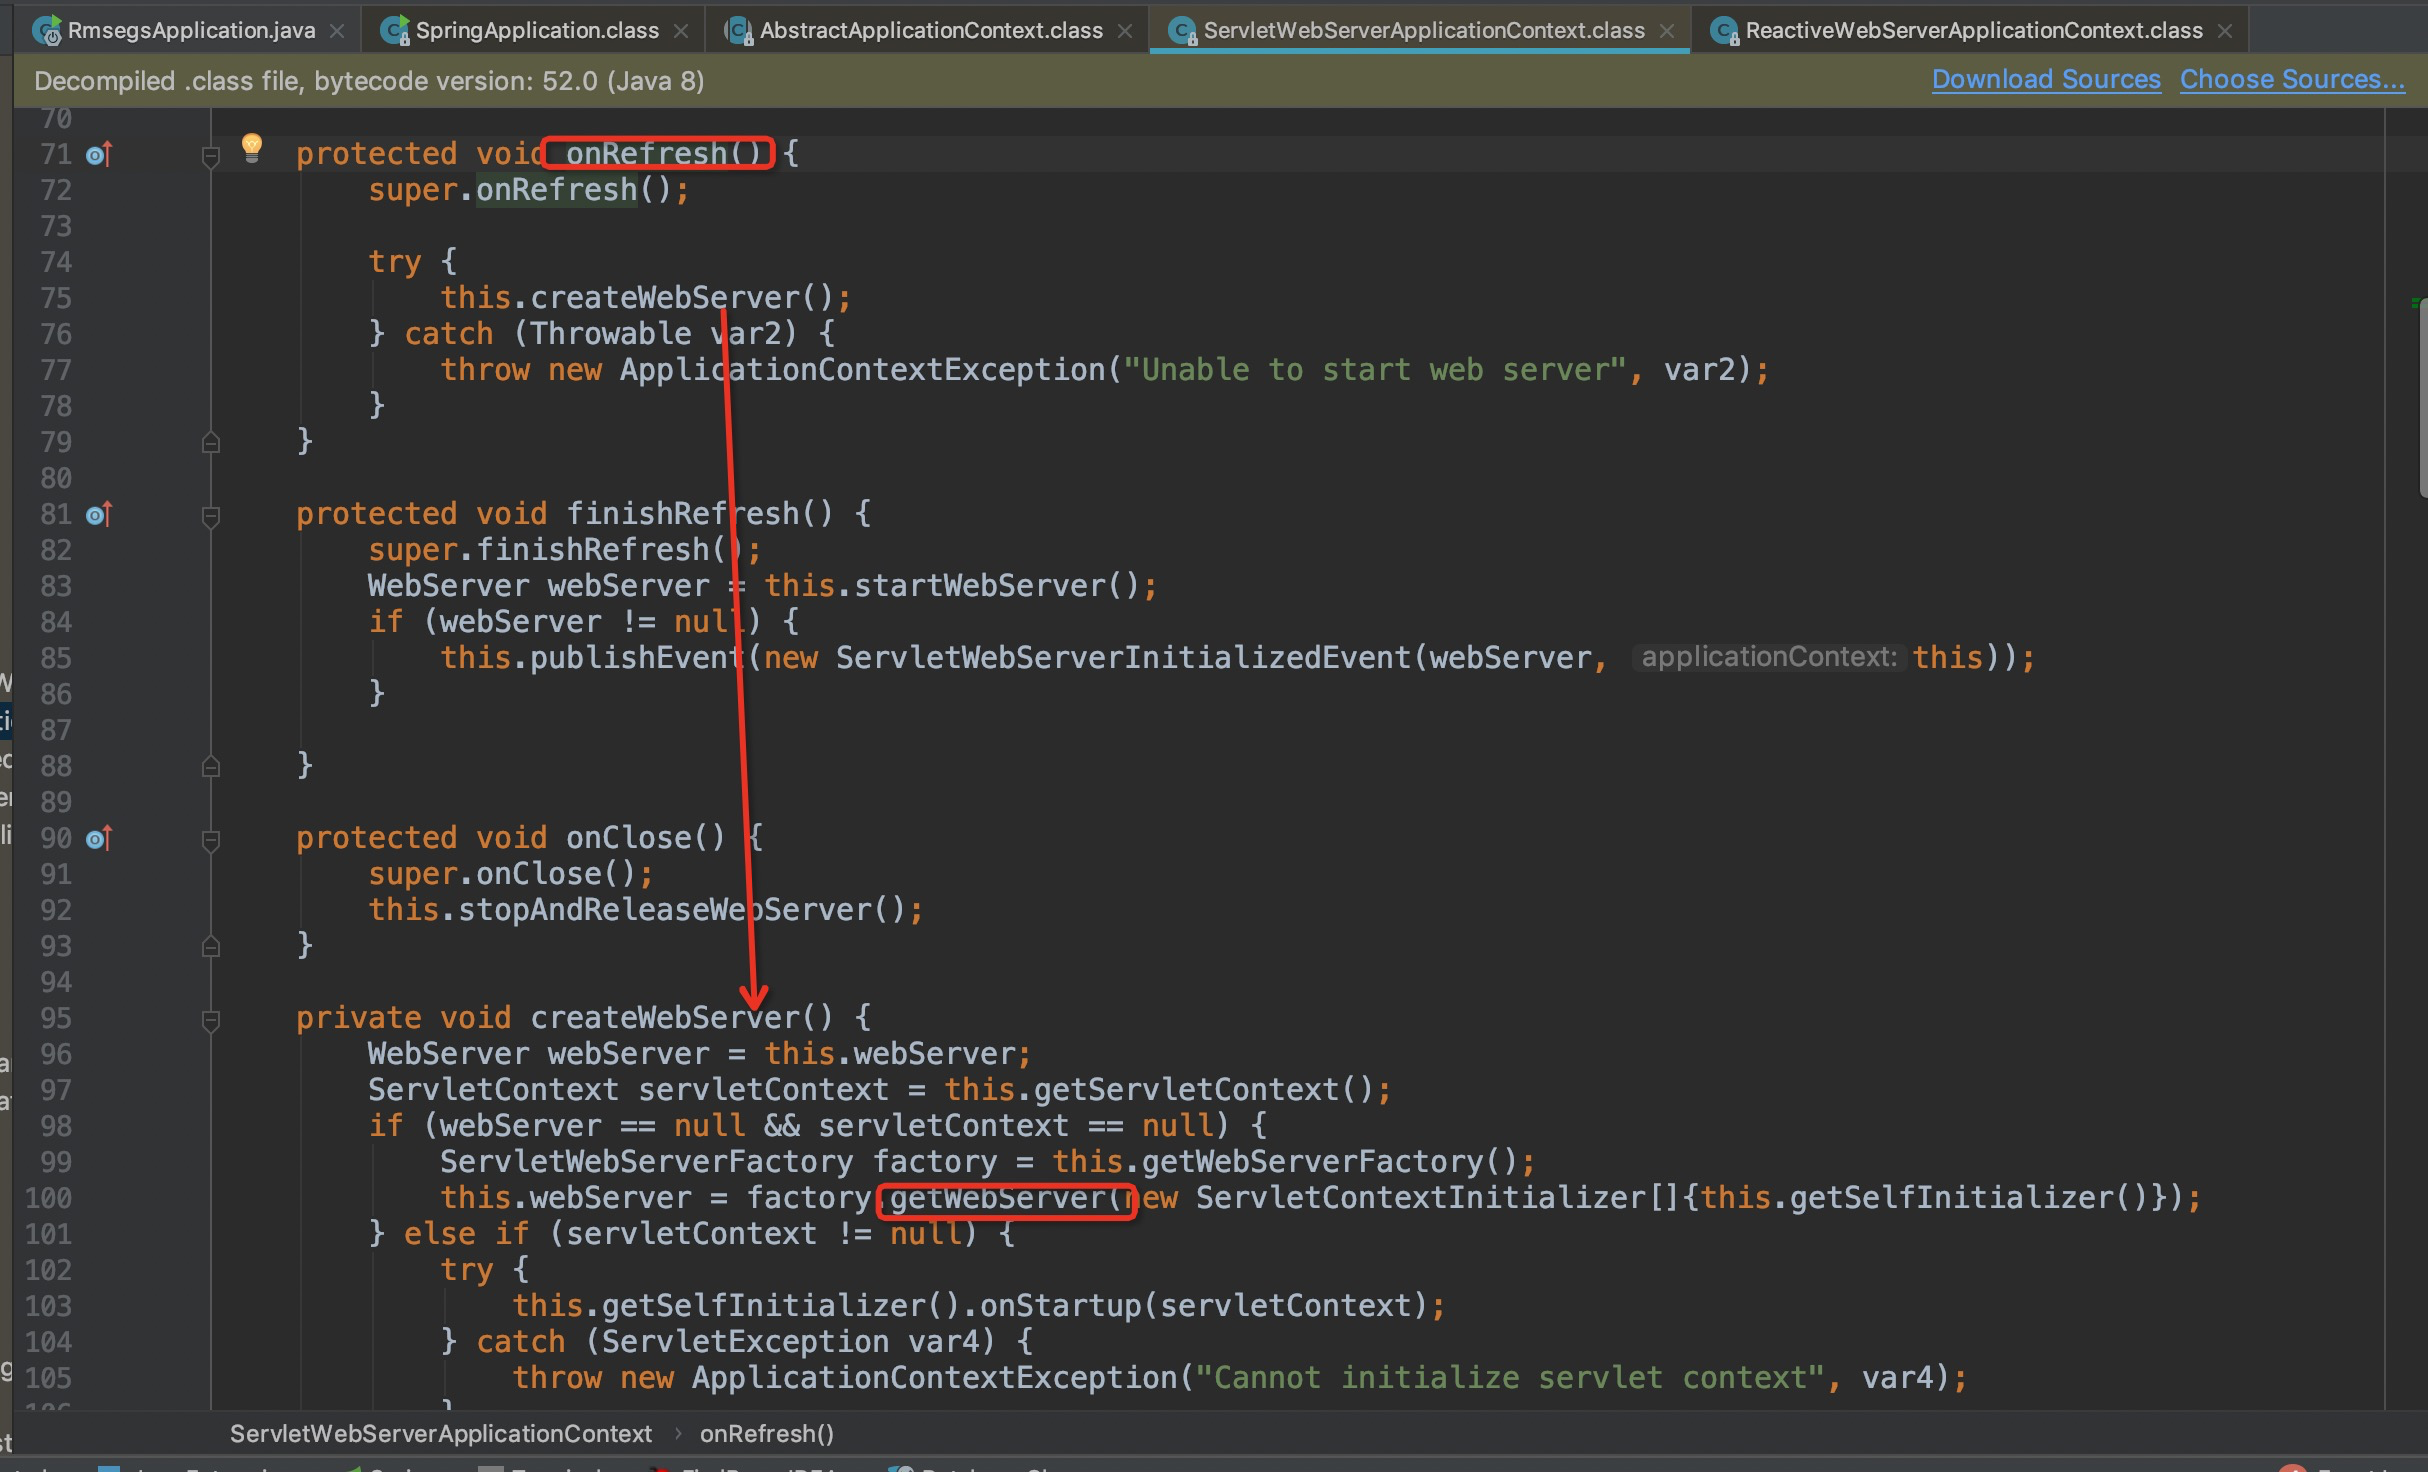Click the Choose Sources link

[2292, 80]
